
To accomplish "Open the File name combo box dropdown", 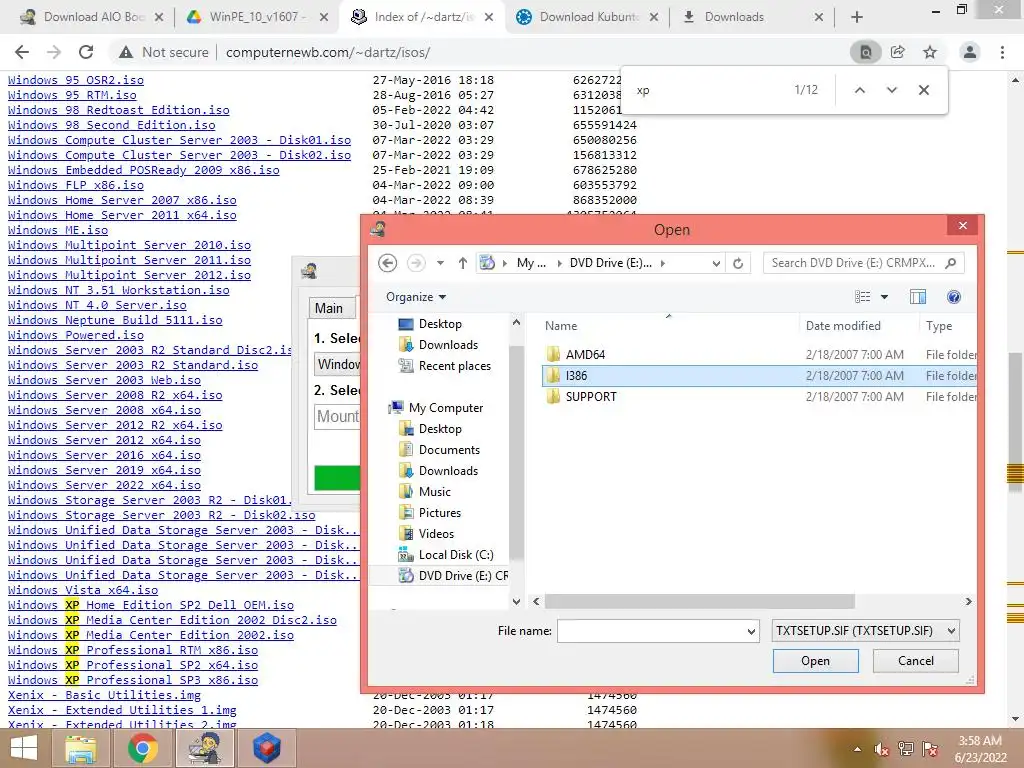I will [751, 632].
